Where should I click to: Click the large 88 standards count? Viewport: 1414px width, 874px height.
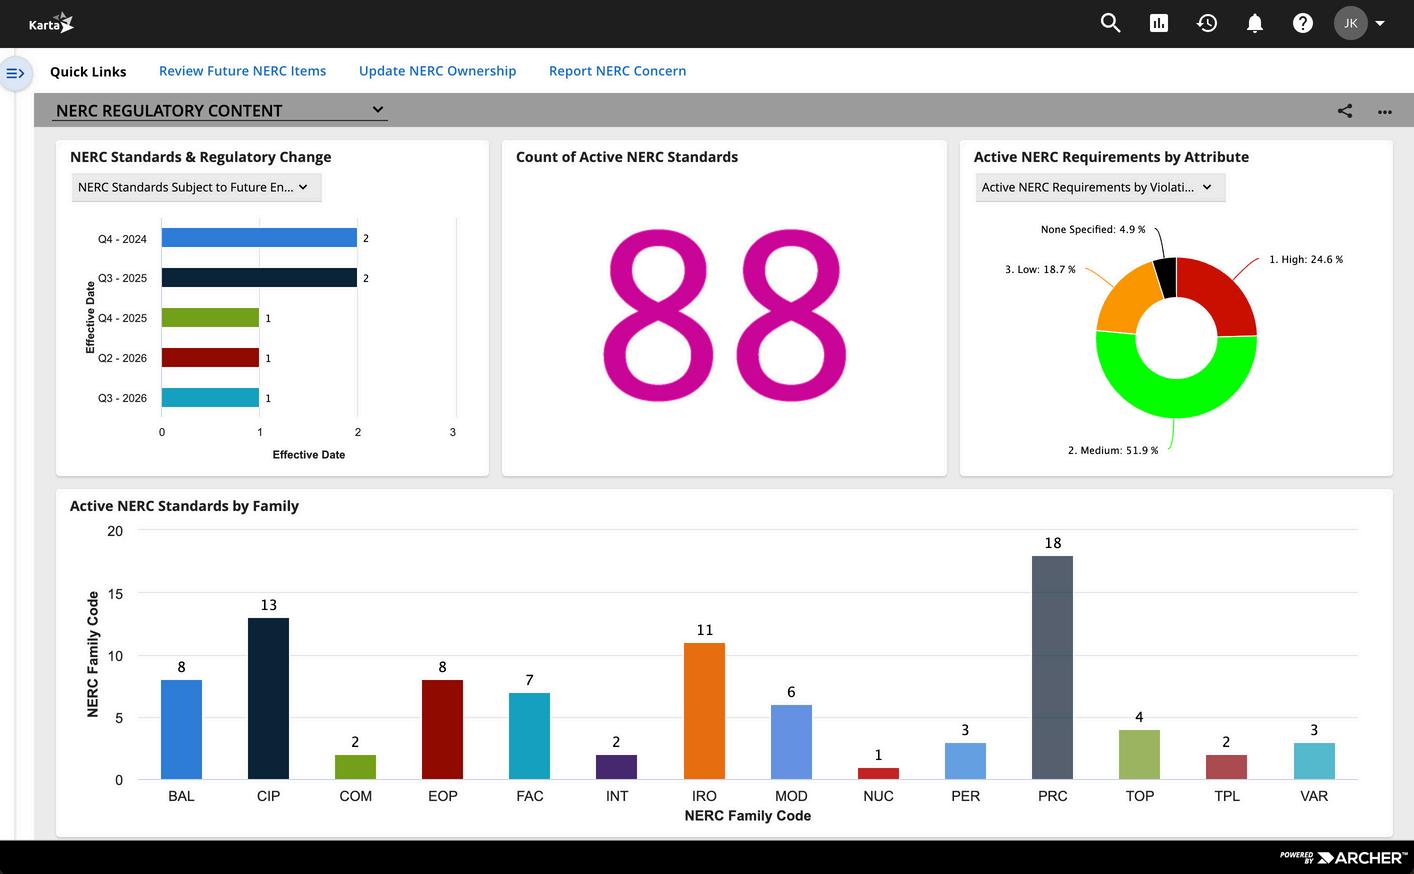[725, 314]
